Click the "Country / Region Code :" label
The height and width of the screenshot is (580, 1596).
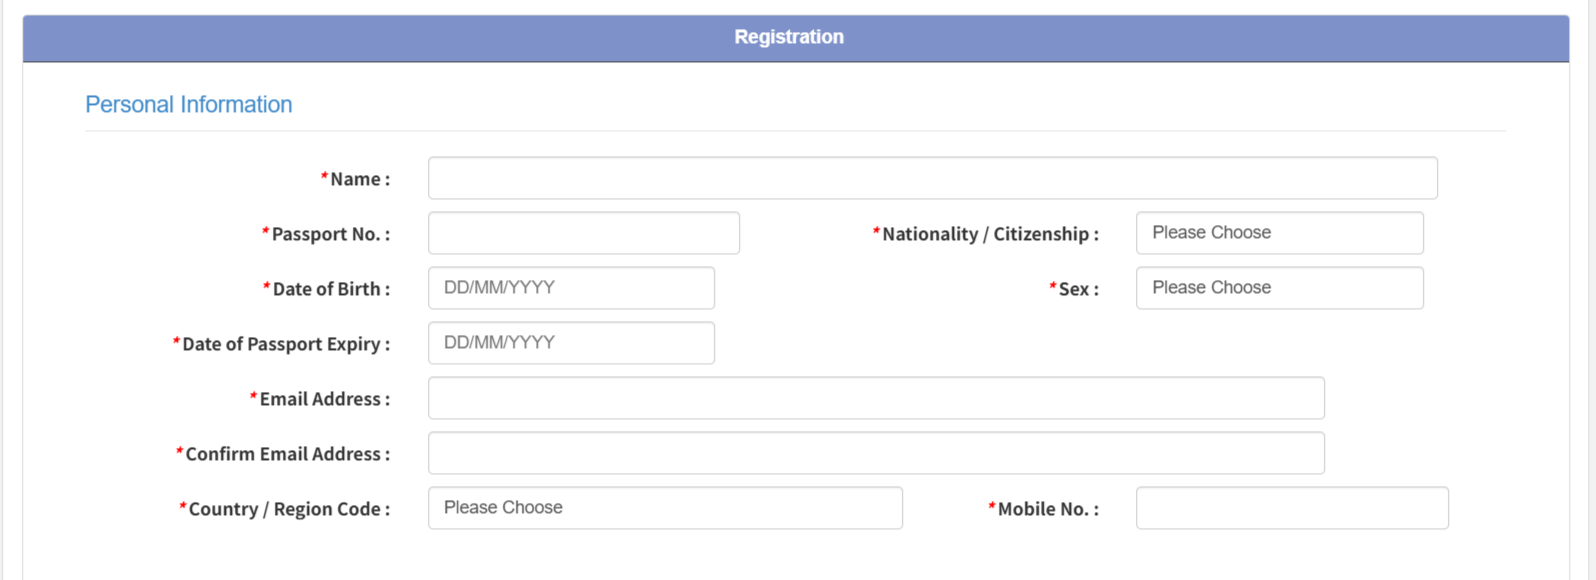(288, 509)
